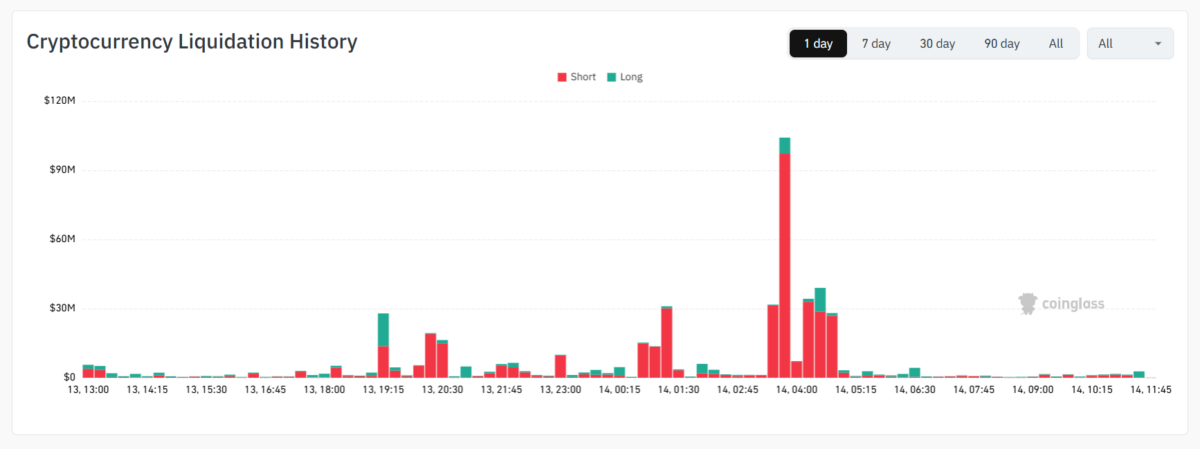Screen dimensions: 1200x449
Task: Click the 14, 02:45 time label
Action: point(737,391)
